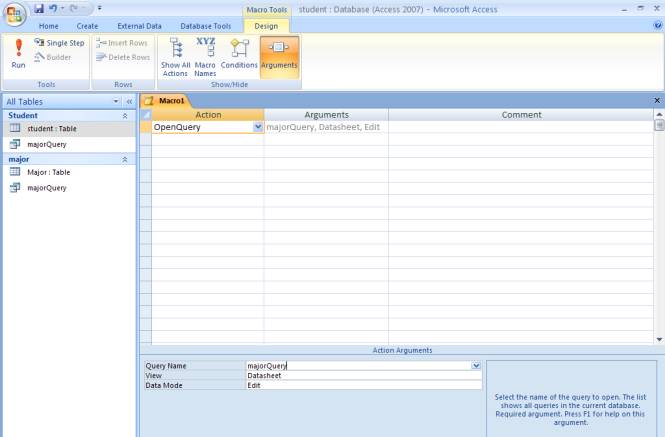Image resolution: width=665 pixels, height=437 pixels.
Task: Click Insert Rows
Action: 122,43
